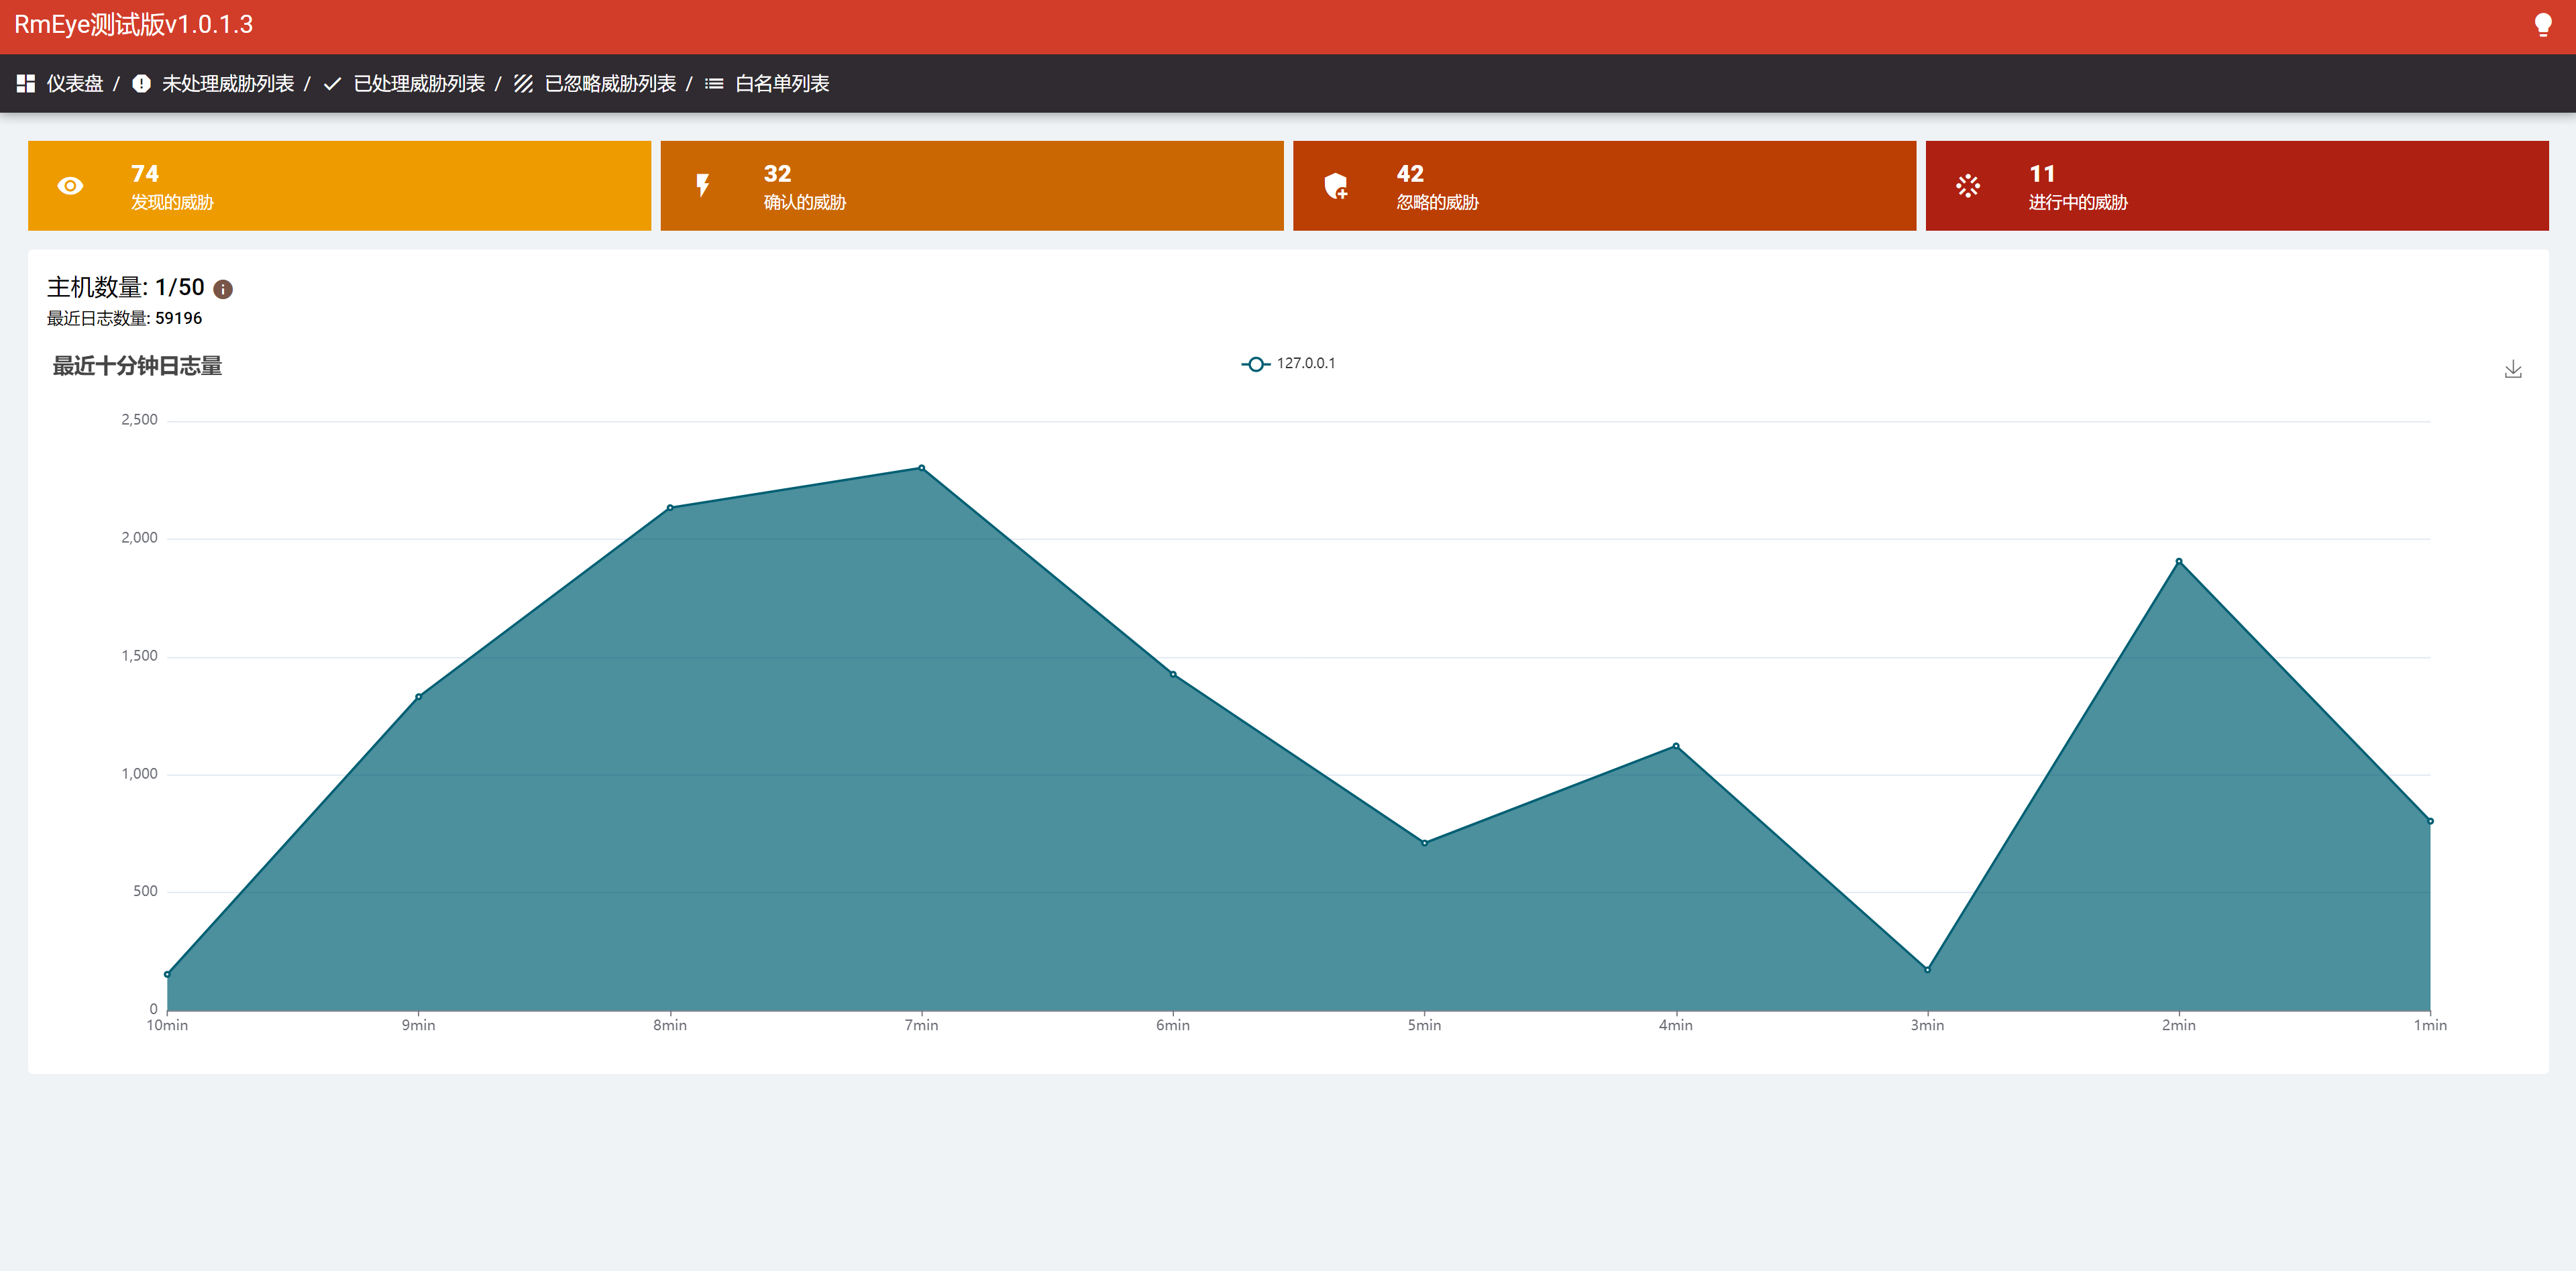Viewport: 2576px width, 1271px height.
Task: Navigate to 已忽略威胁列表 page
Action: pyautogui.click(x=610, y=84)
